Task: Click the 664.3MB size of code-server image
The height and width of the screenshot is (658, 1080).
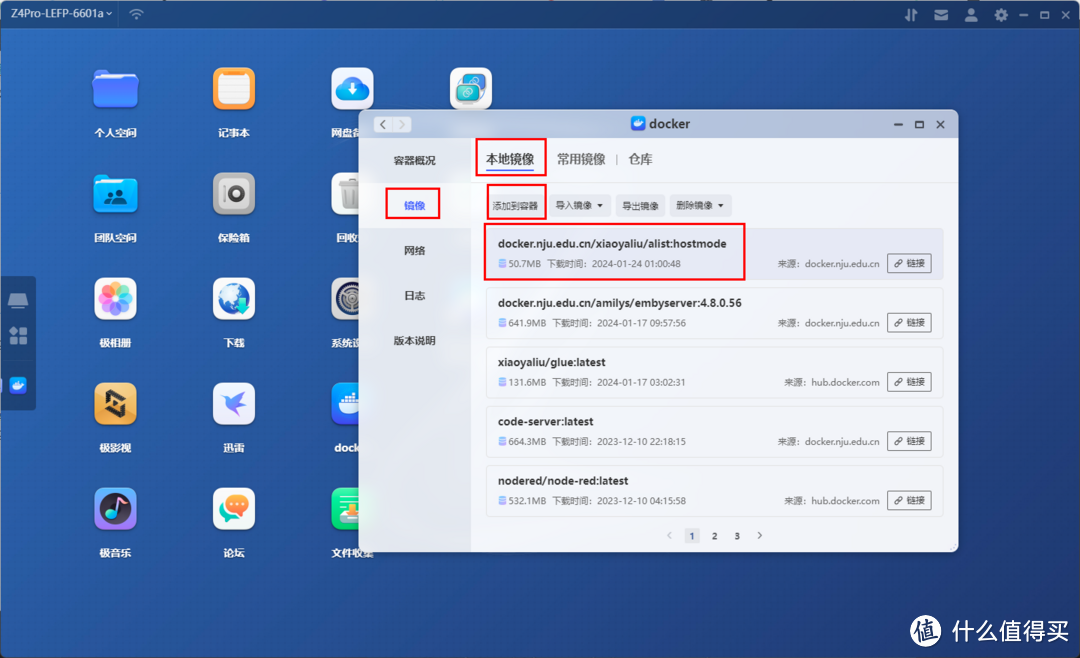Action: click(527, 442)
